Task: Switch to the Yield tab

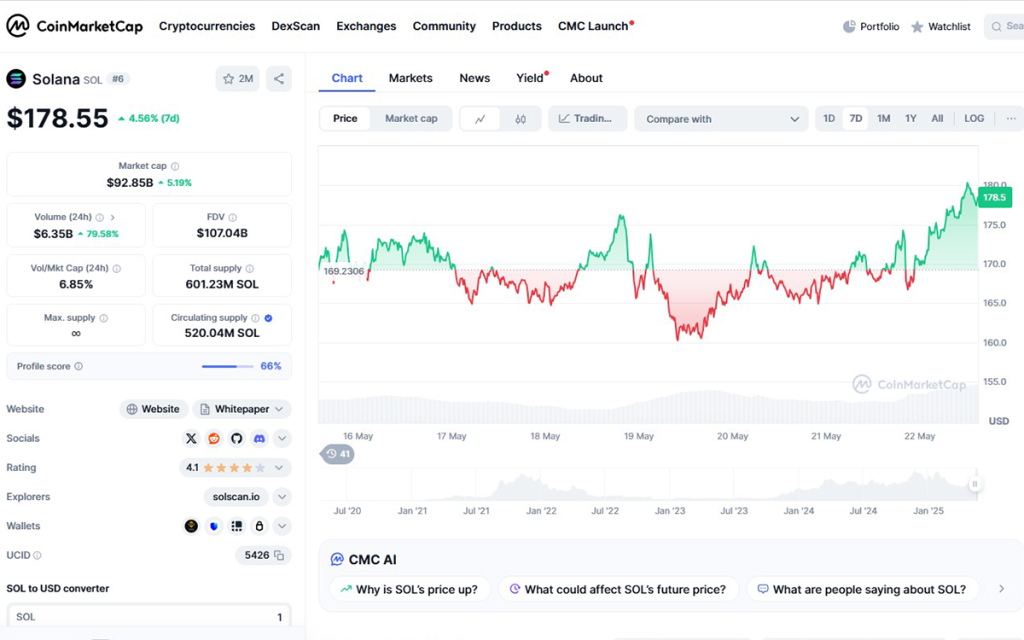Action: pyautogui.click(x=532, y=78)
